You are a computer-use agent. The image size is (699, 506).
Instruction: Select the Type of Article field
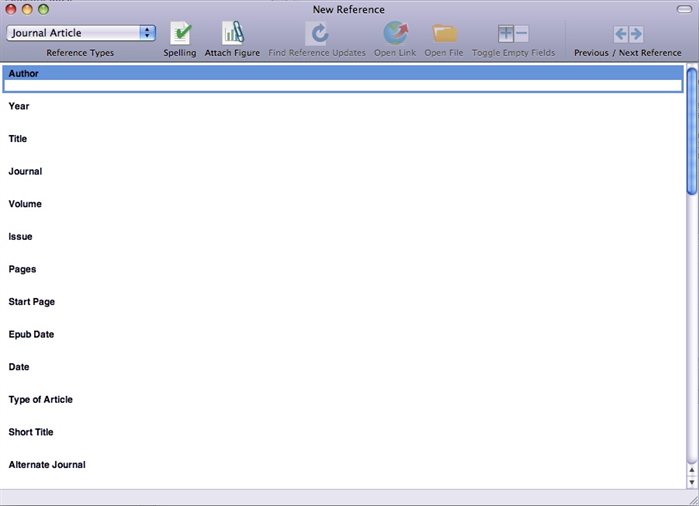point(40,400)
